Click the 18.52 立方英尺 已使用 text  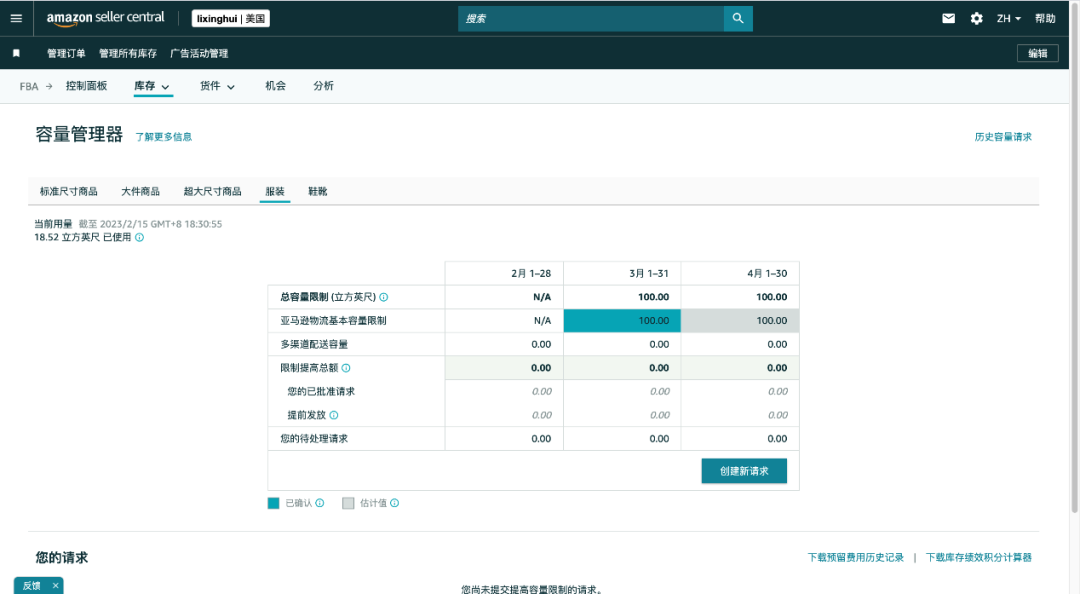[83, 237]
